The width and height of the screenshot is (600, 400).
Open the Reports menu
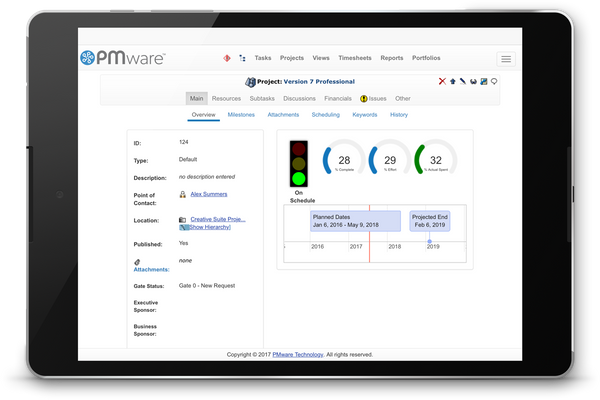tap(392, 58)
